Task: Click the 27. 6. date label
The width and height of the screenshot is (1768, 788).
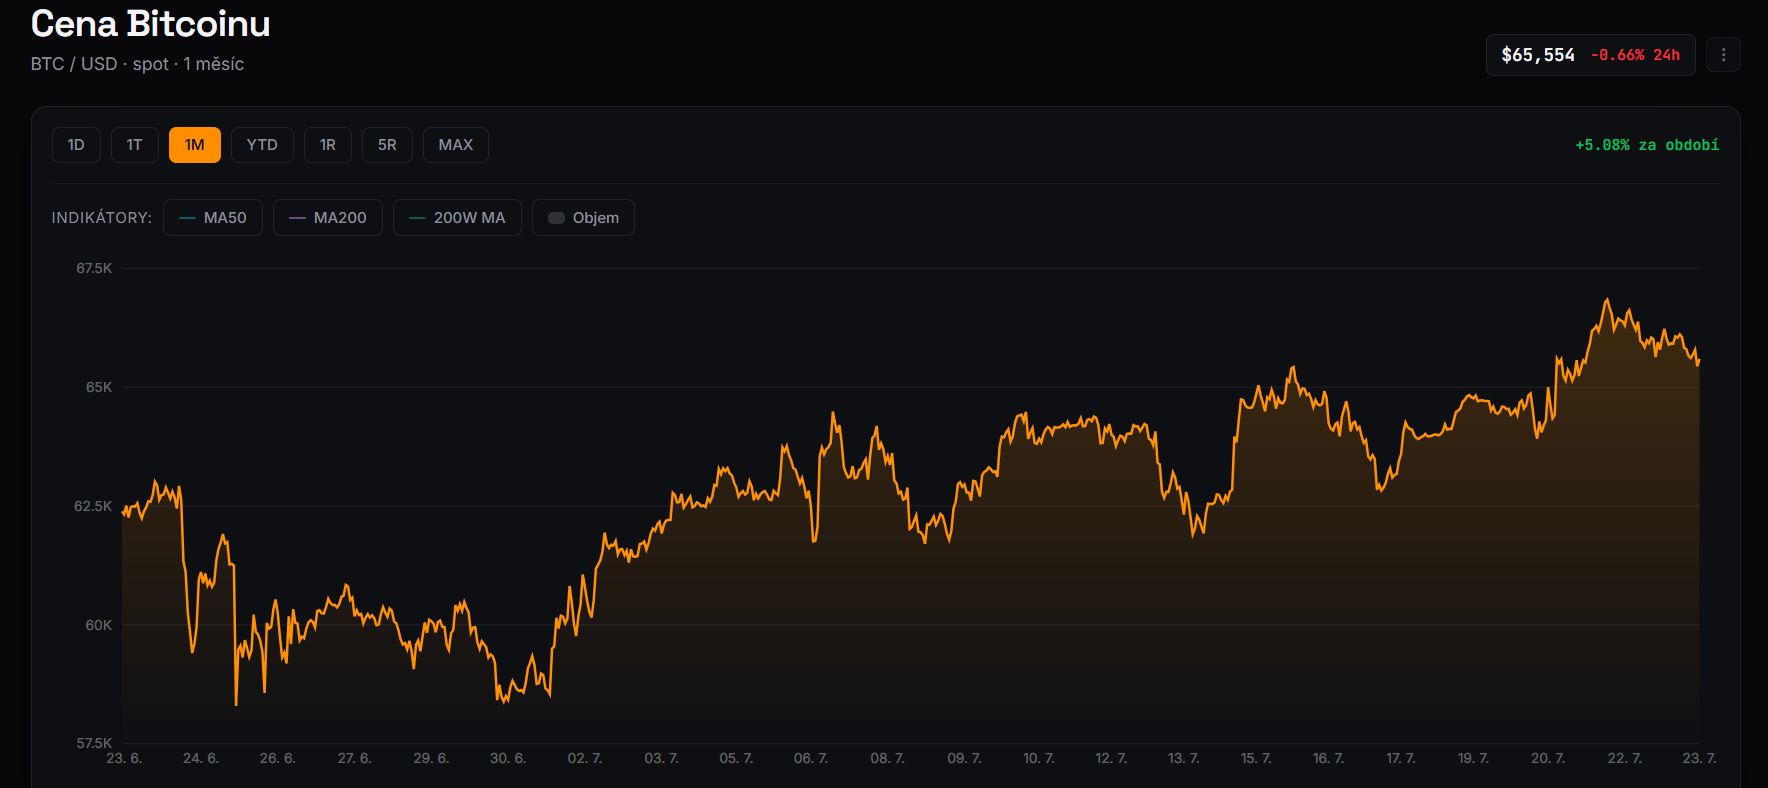Action: (354, 758)
